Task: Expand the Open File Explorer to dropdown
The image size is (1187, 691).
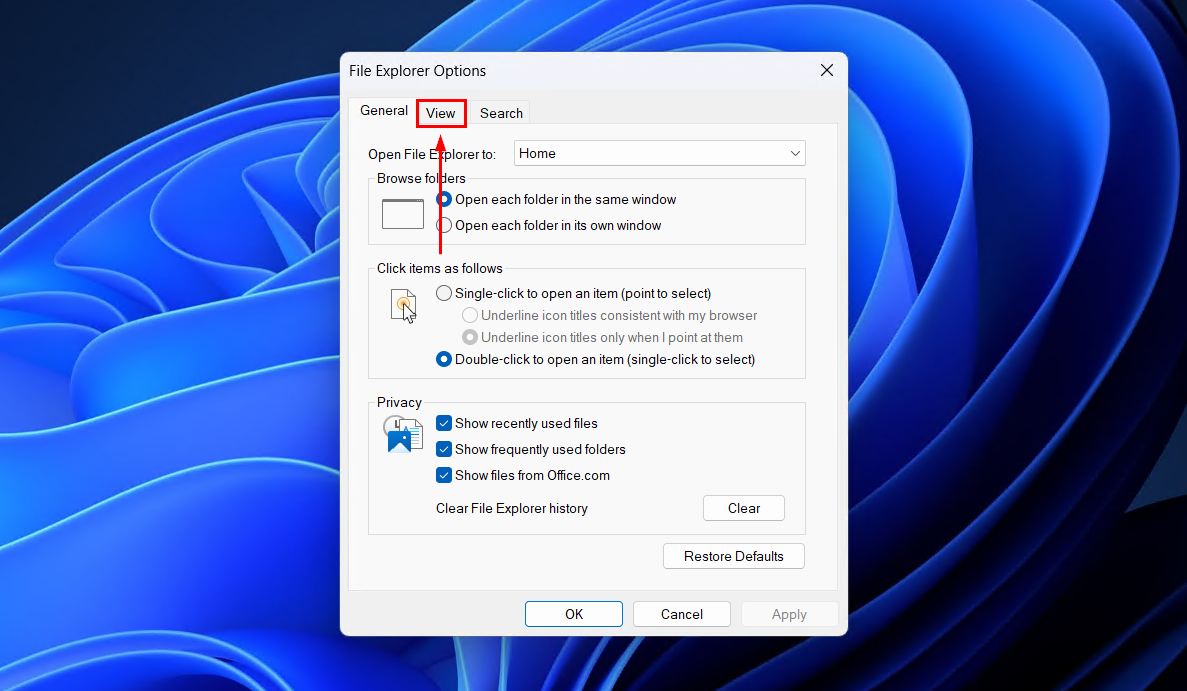Action: click(659, 153)
